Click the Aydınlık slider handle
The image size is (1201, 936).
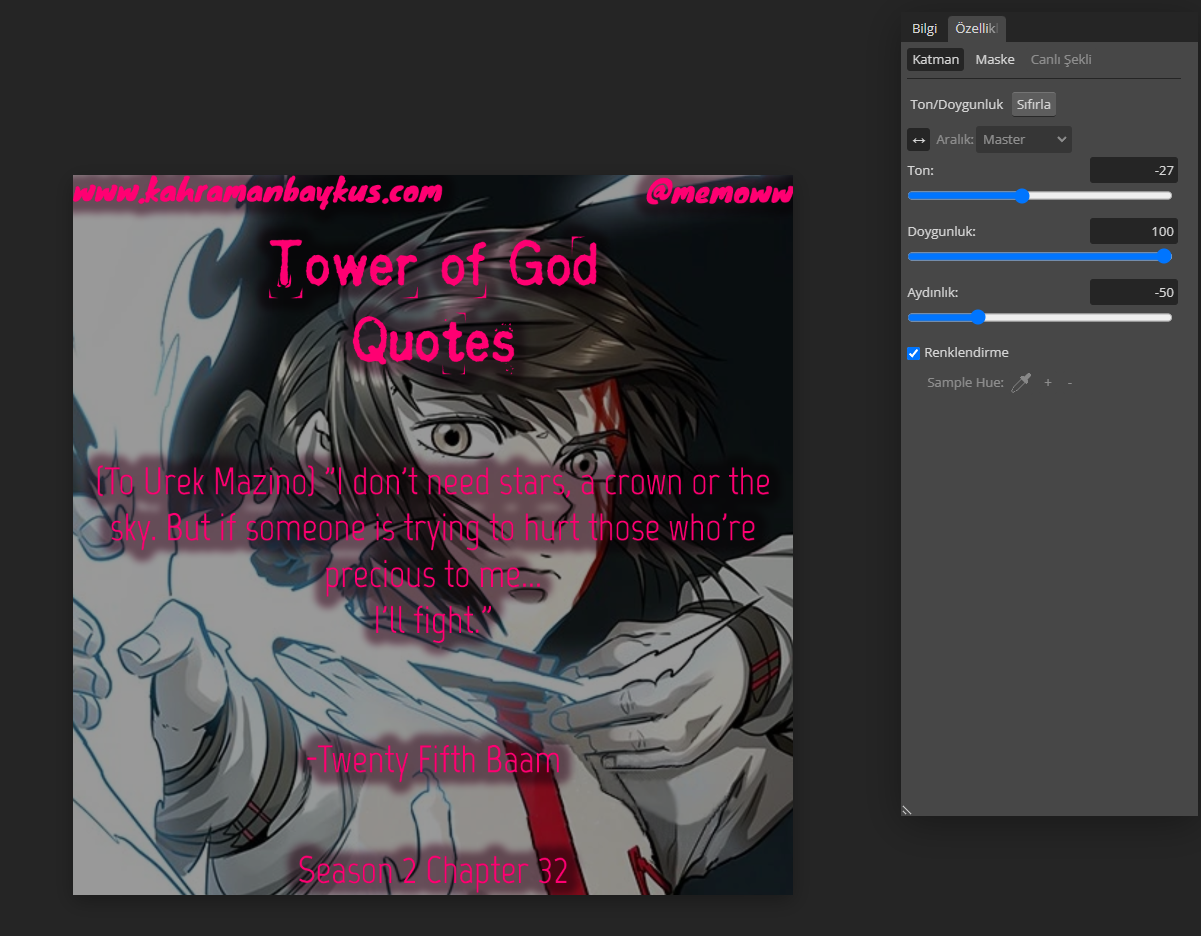(978, 317)
